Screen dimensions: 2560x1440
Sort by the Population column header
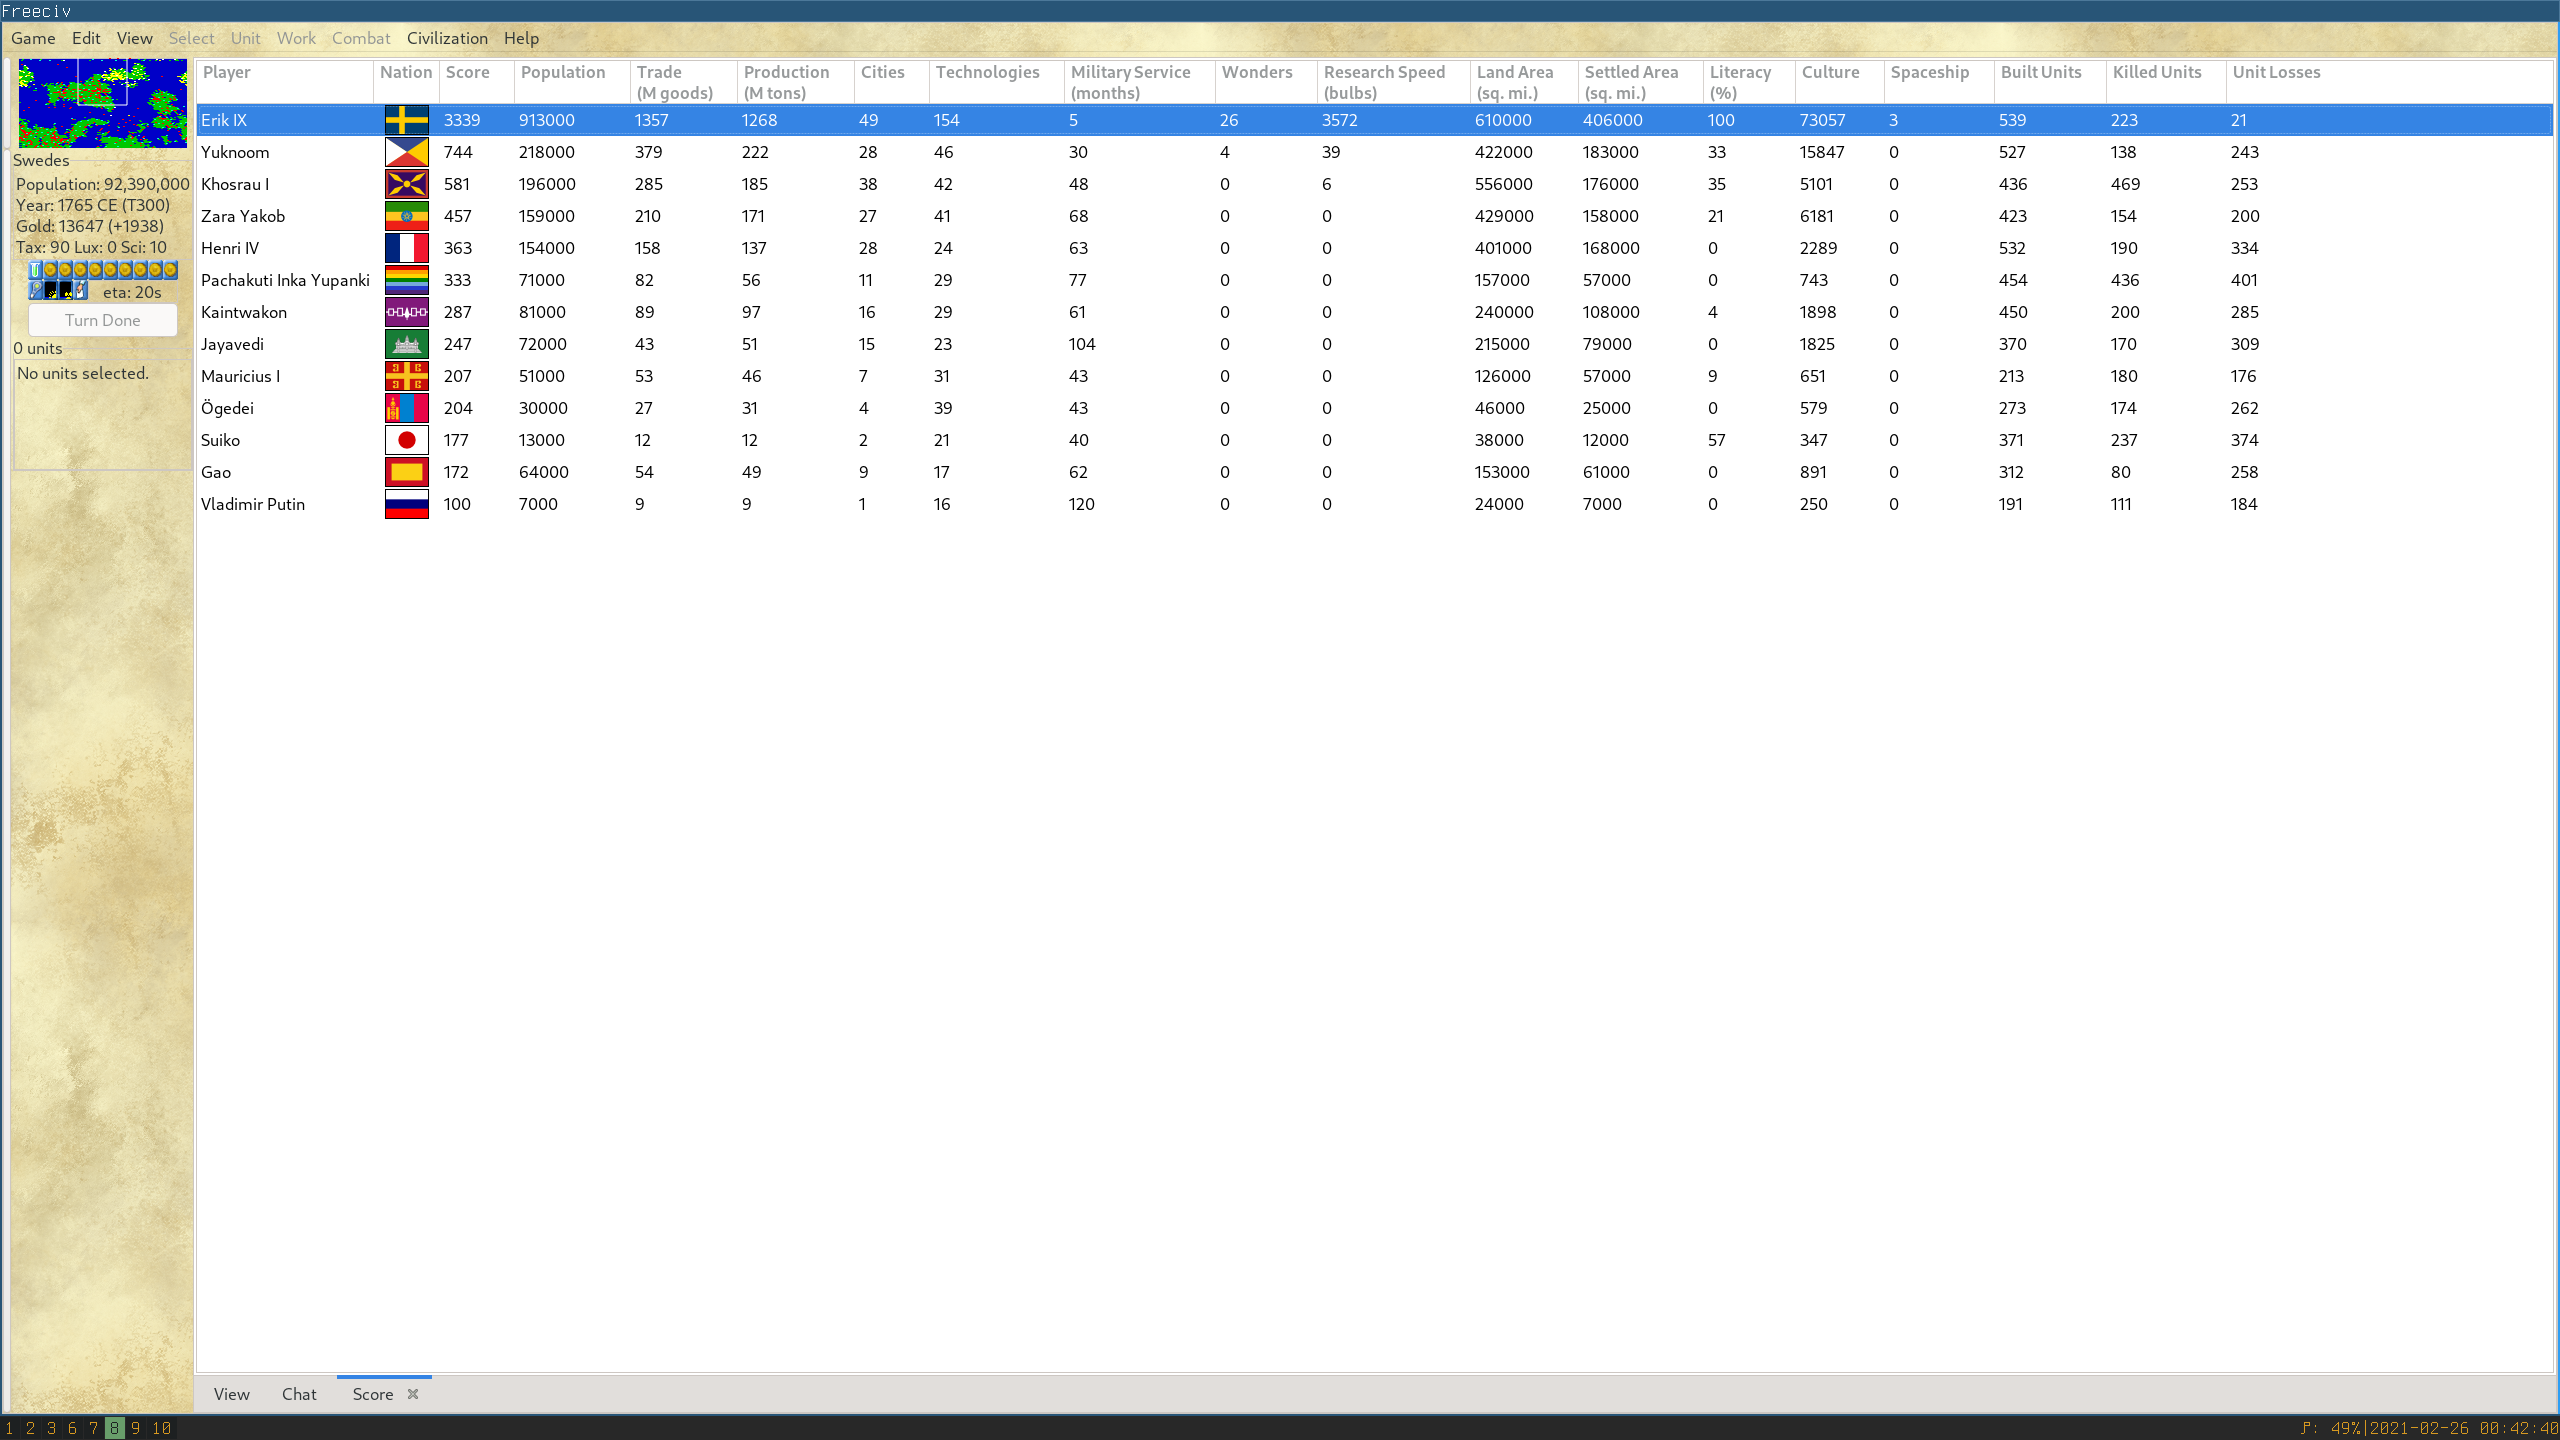point(562,73)
